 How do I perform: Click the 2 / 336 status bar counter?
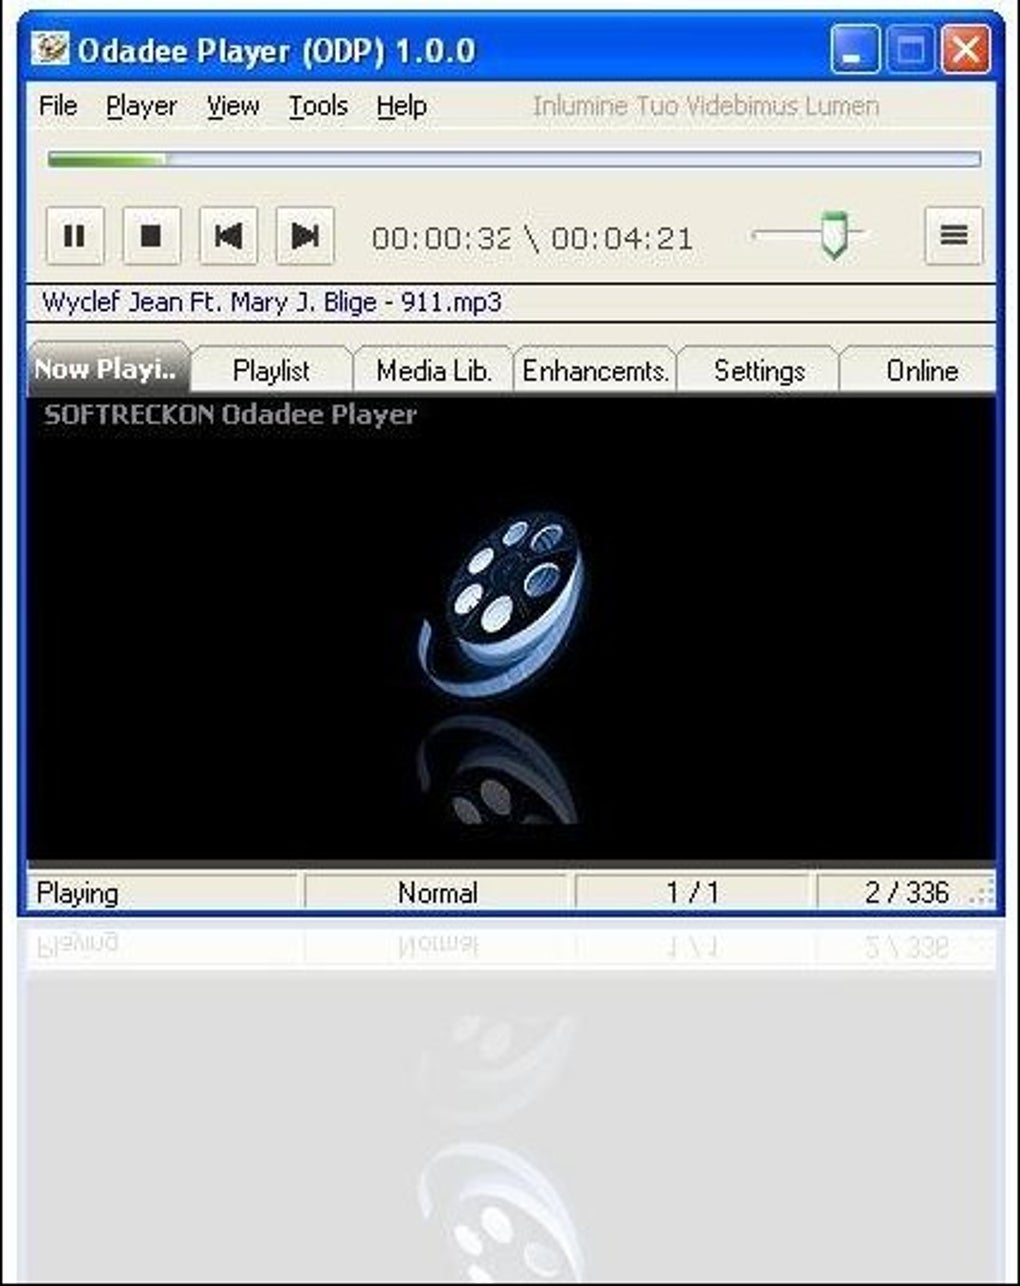[906, 891]
